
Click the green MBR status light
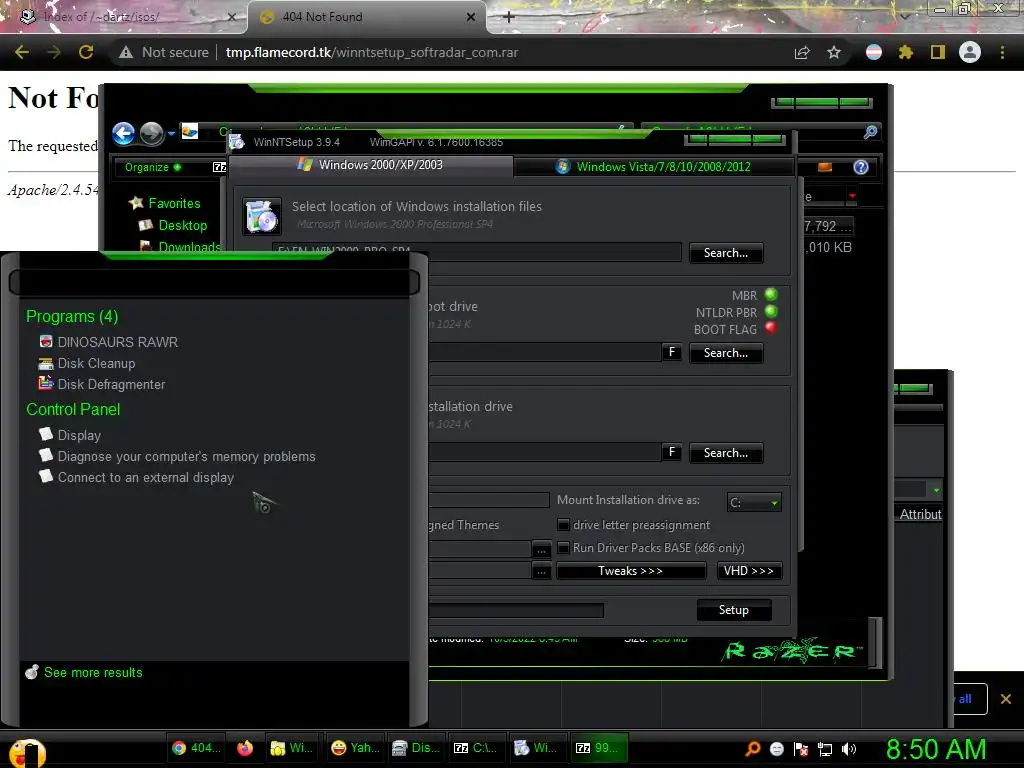pyautogui.click(x=771, y=295)
